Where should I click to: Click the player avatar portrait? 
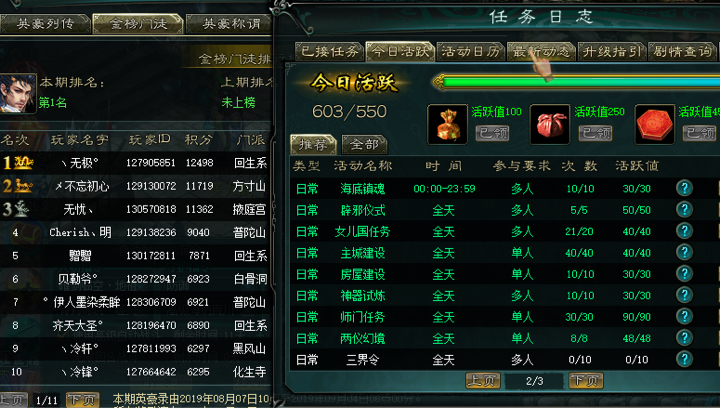tap(17, 93)
